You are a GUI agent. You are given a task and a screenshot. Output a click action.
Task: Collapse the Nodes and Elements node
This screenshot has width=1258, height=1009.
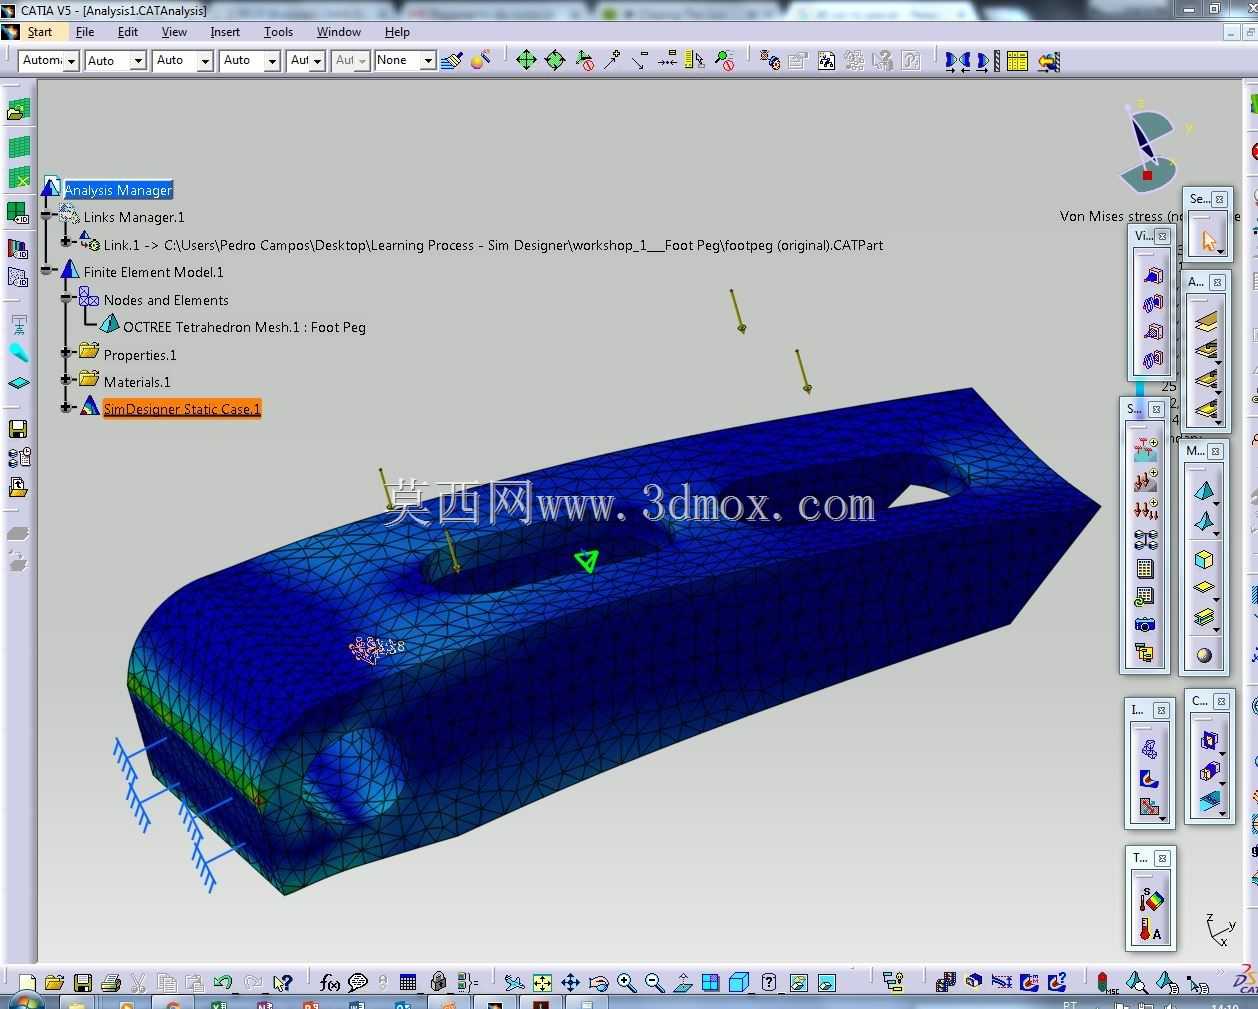tap(67, 298)
